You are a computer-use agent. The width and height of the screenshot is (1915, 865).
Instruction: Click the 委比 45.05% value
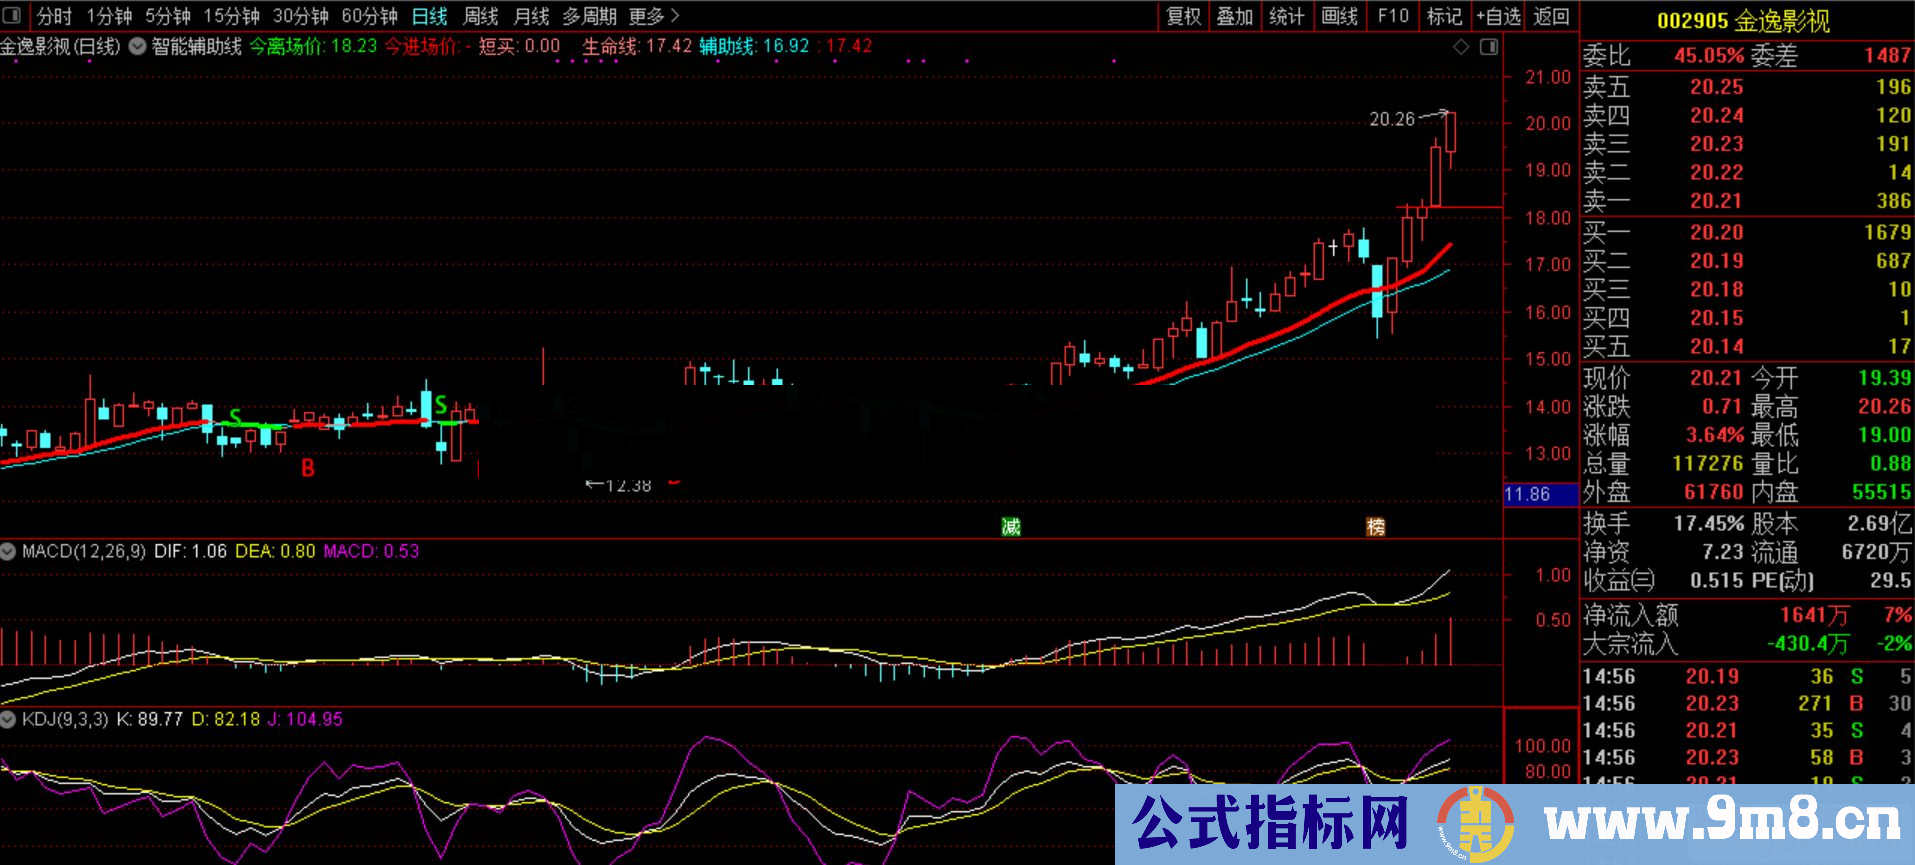pos(1709,56)
